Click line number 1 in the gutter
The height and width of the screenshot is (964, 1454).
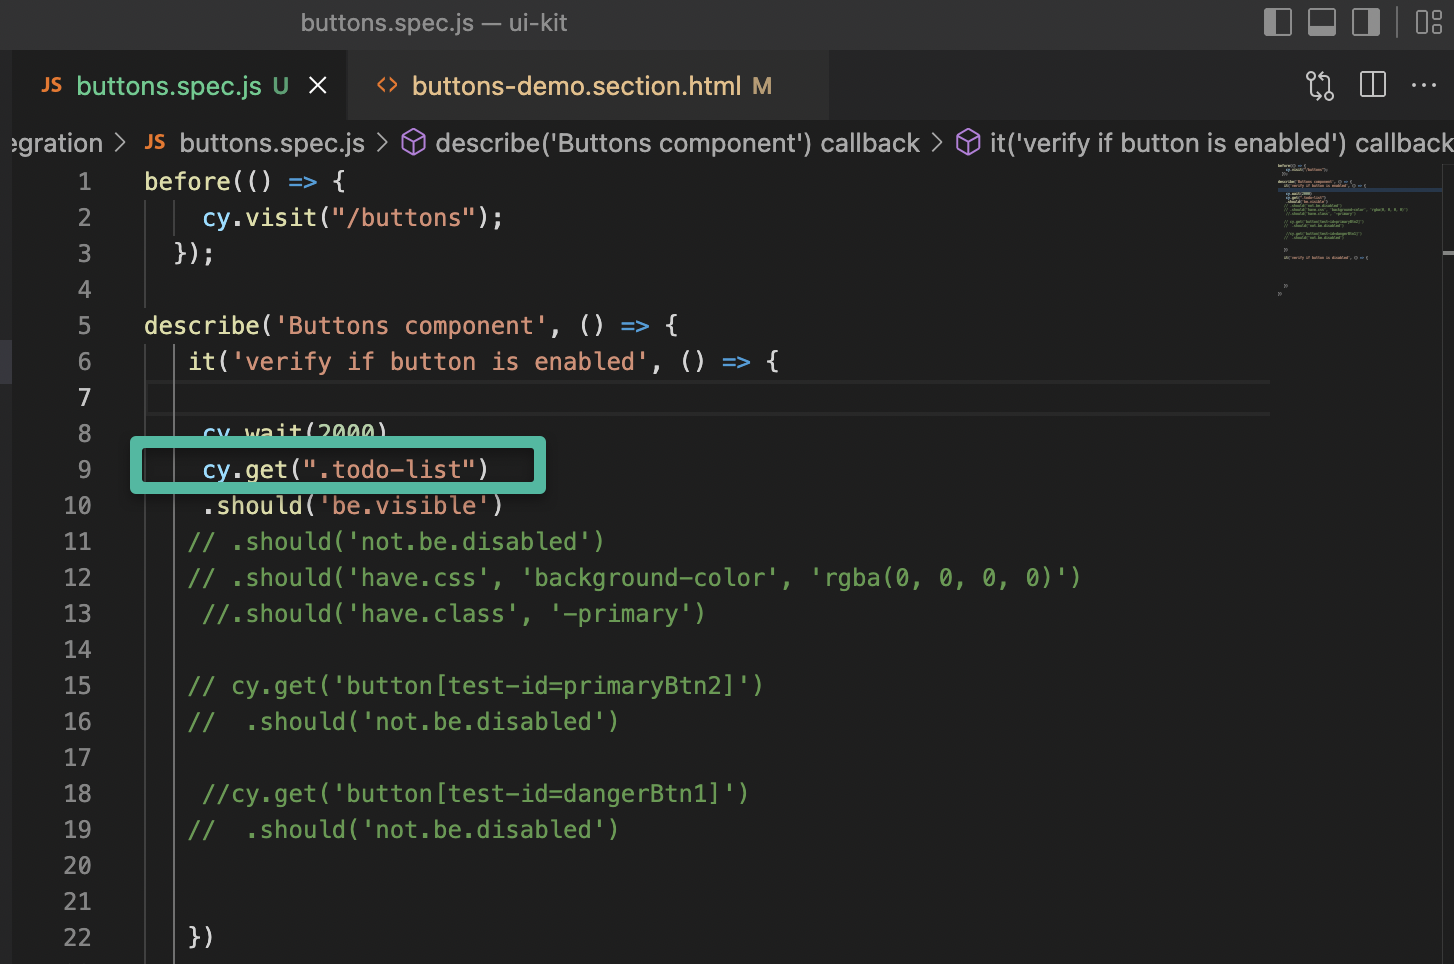[x=85, y=182]
